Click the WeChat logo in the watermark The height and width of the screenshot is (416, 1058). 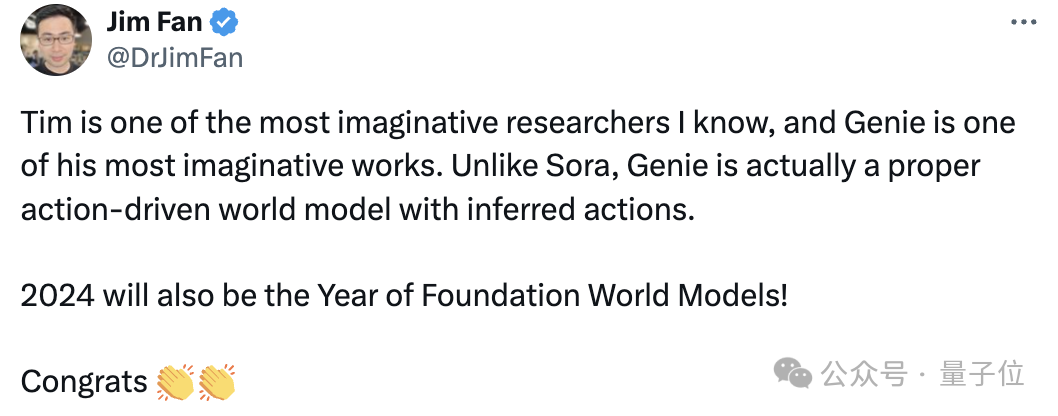coord(800,374)
